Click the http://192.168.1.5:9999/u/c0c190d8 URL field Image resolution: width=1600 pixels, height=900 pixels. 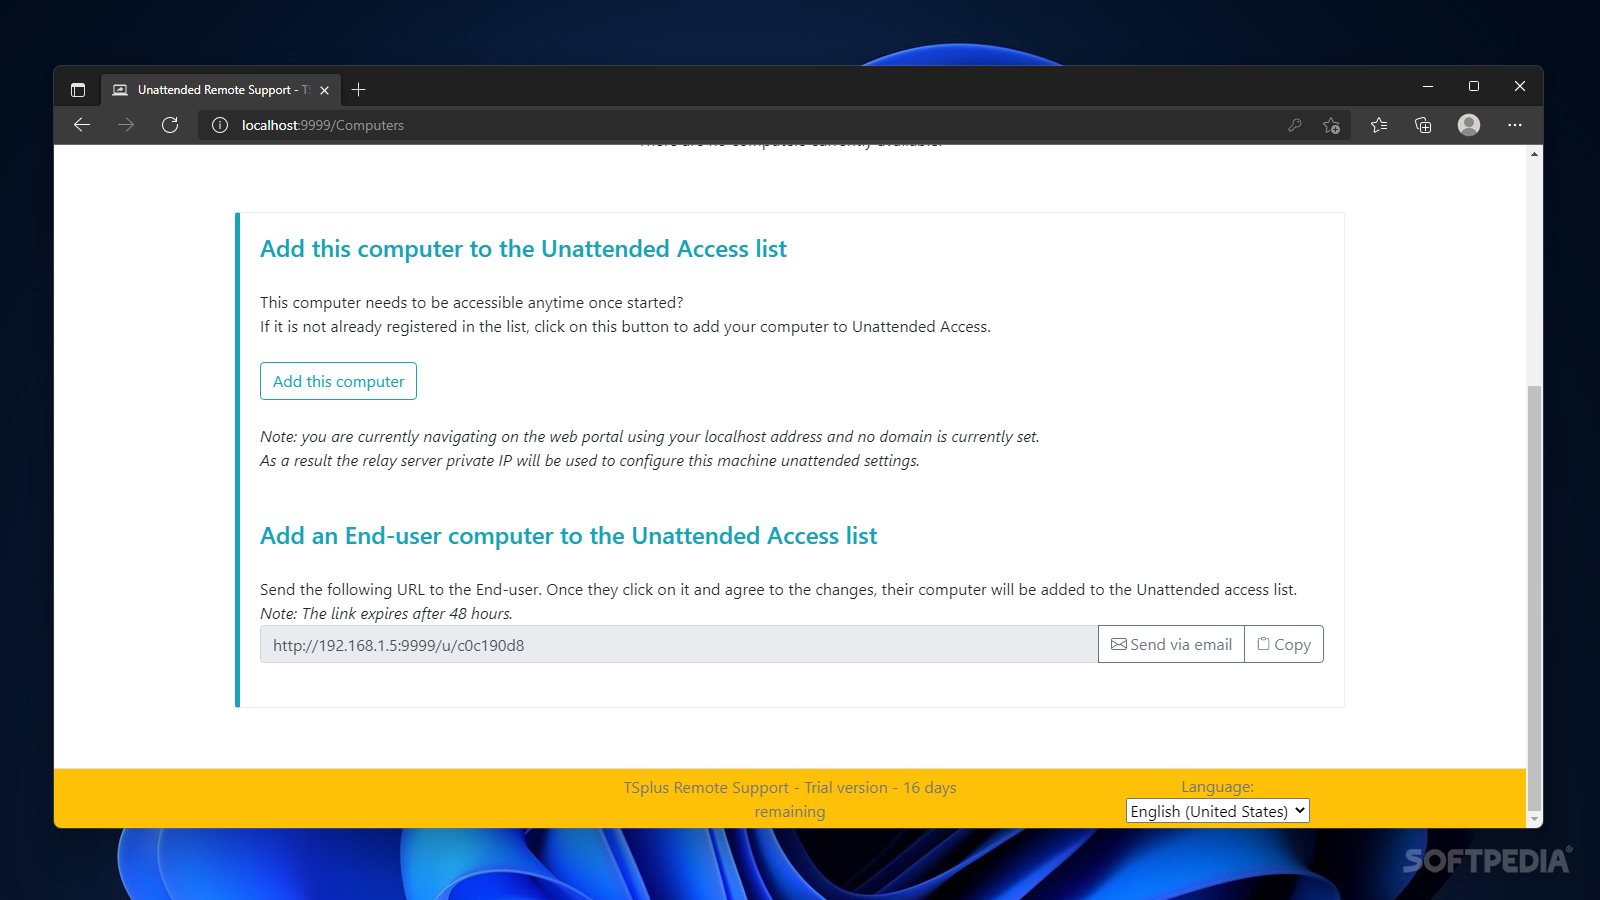click(x=679, y=644)
